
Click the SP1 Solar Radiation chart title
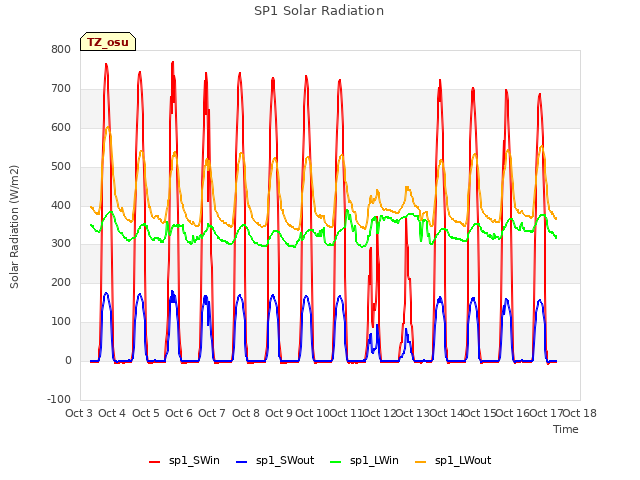319,11
